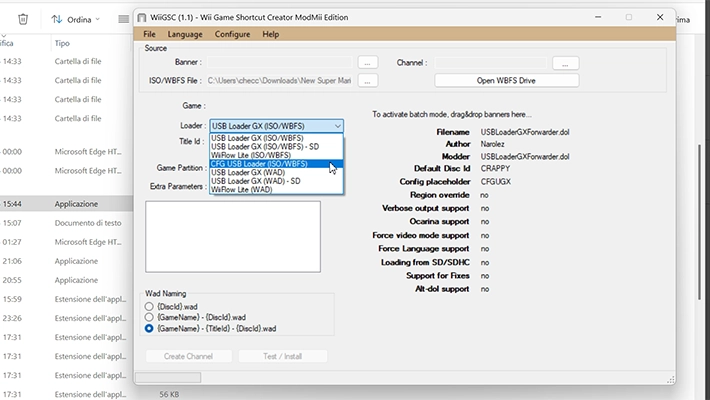This screenshot has height=400, width=710.
Task: Select {DiscId}.wad naming option
Action: point(149,307)
